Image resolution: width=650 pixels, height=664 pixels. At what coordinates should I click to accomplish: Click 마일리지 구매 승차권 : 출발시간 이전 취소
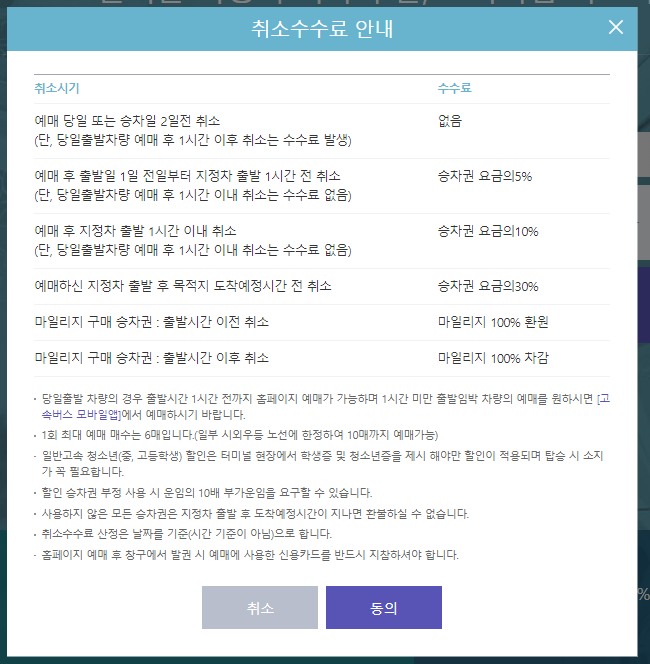(x=151, y=322)
